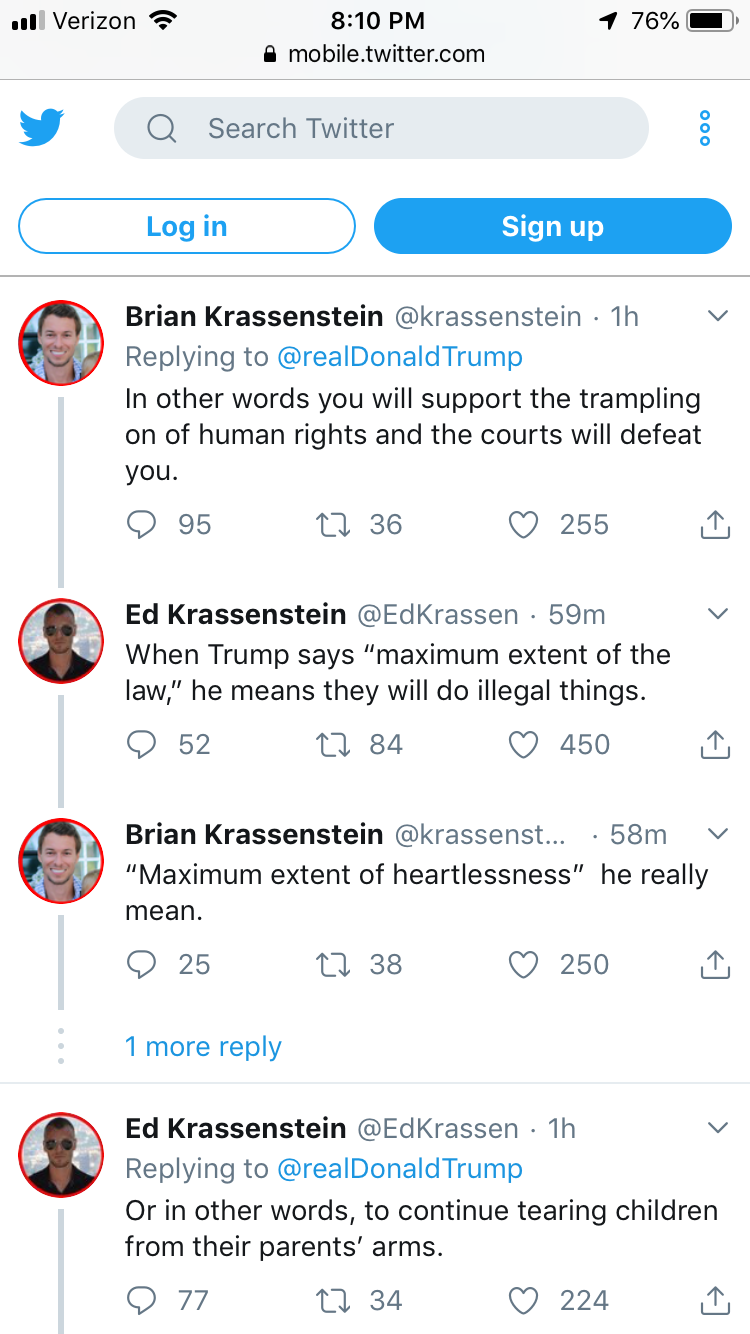Reply to Brian's human rights tweet
The image size is (750, 1334).
click(144, 525)
